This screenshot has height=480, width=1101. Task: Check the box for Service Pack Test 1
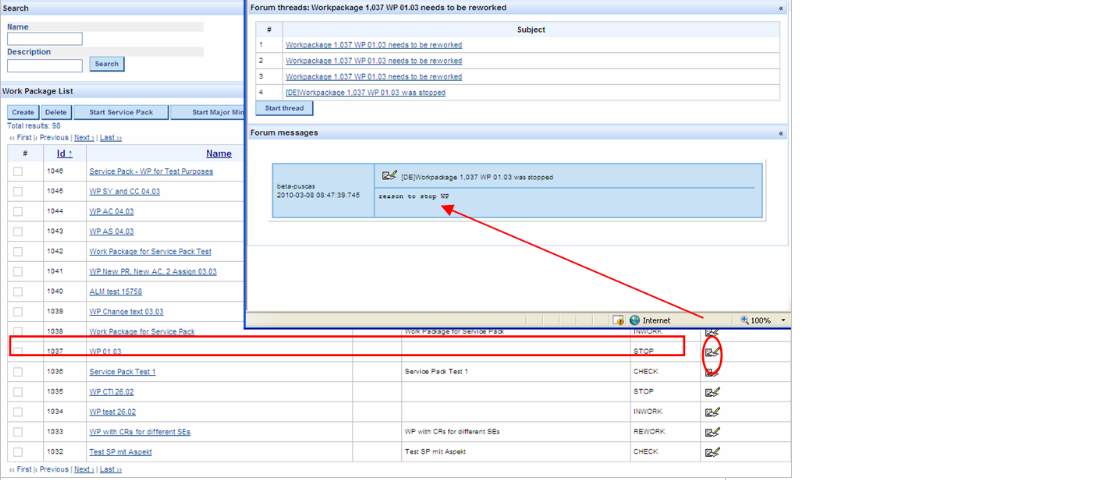pyautogui.click(x=17, y=372)
